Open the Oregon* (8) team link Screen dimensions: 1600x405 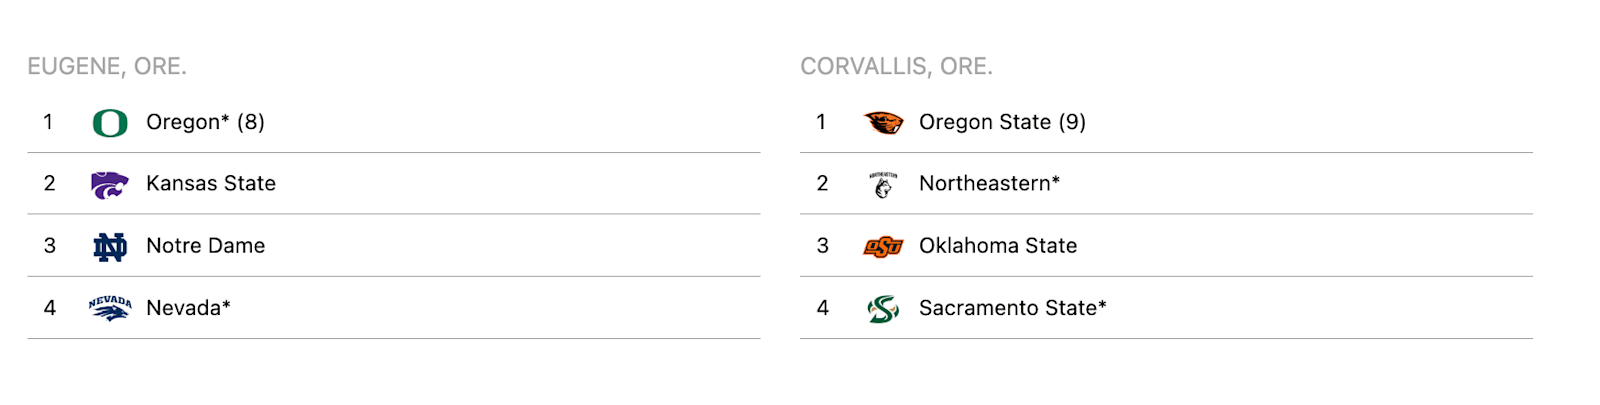pos(205,122)
